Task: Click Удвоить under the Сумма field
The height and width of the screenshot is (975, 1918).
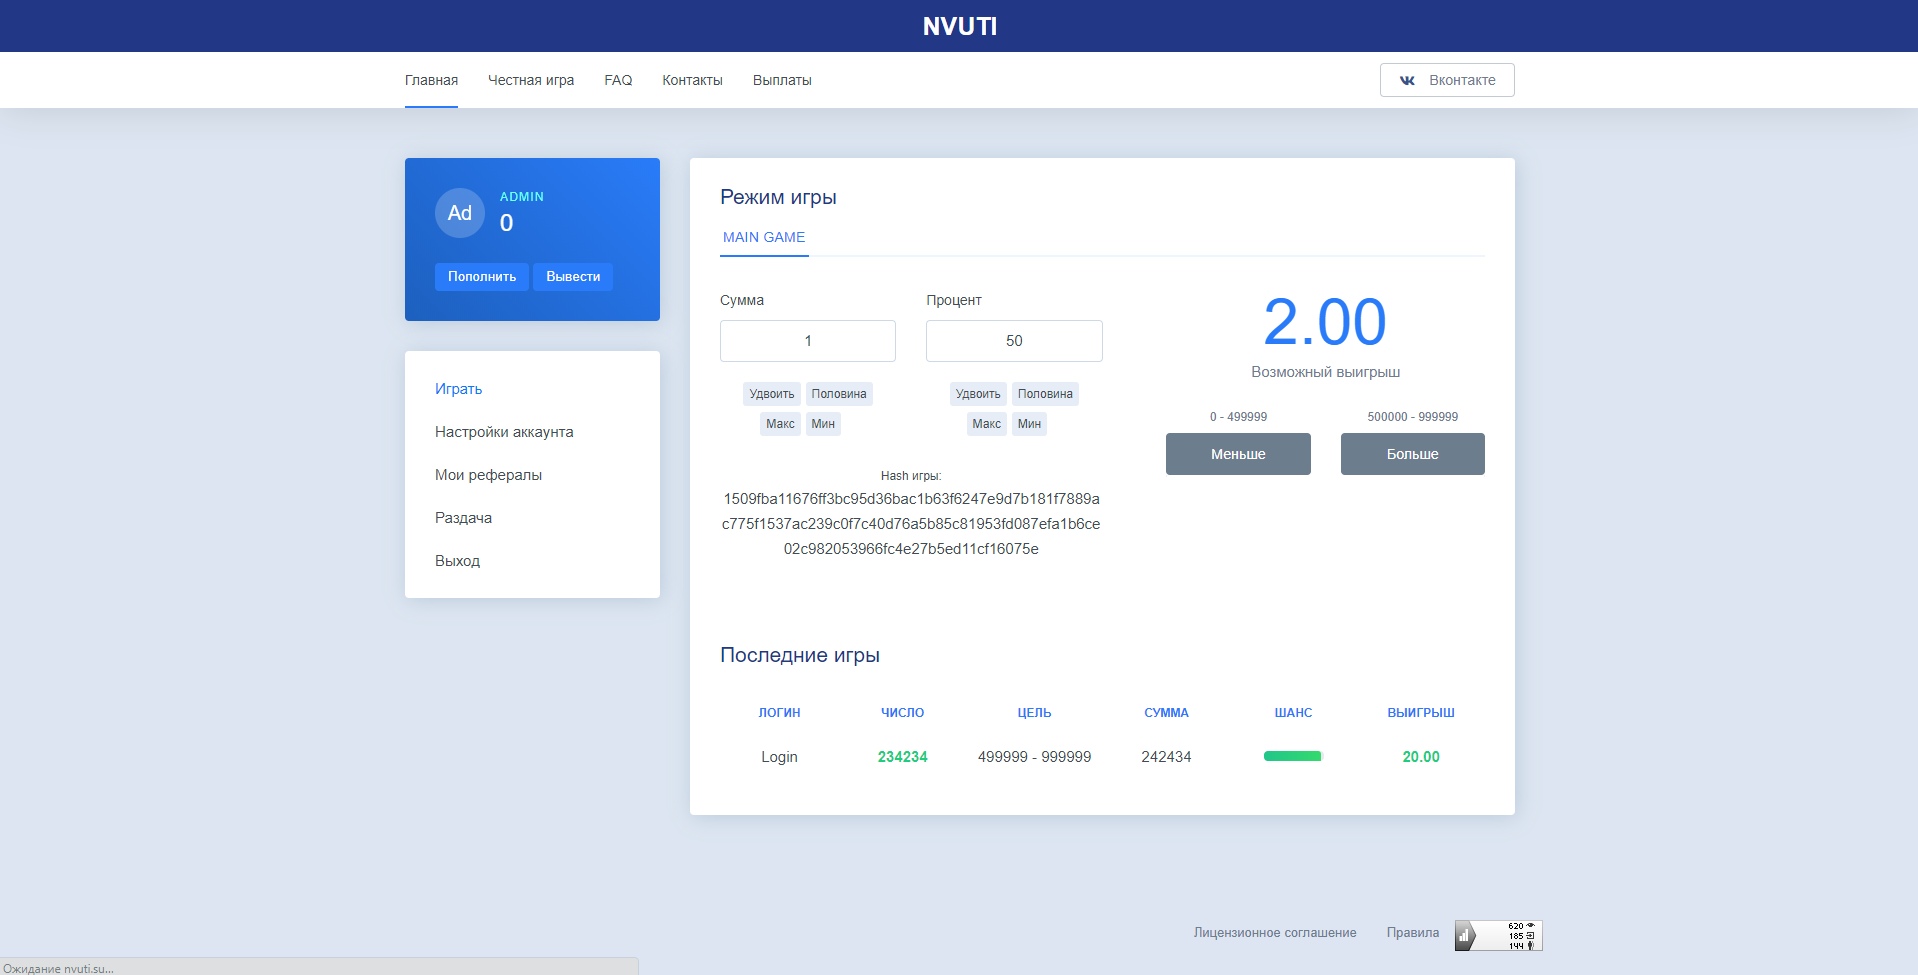Action: tap(772, 394)
